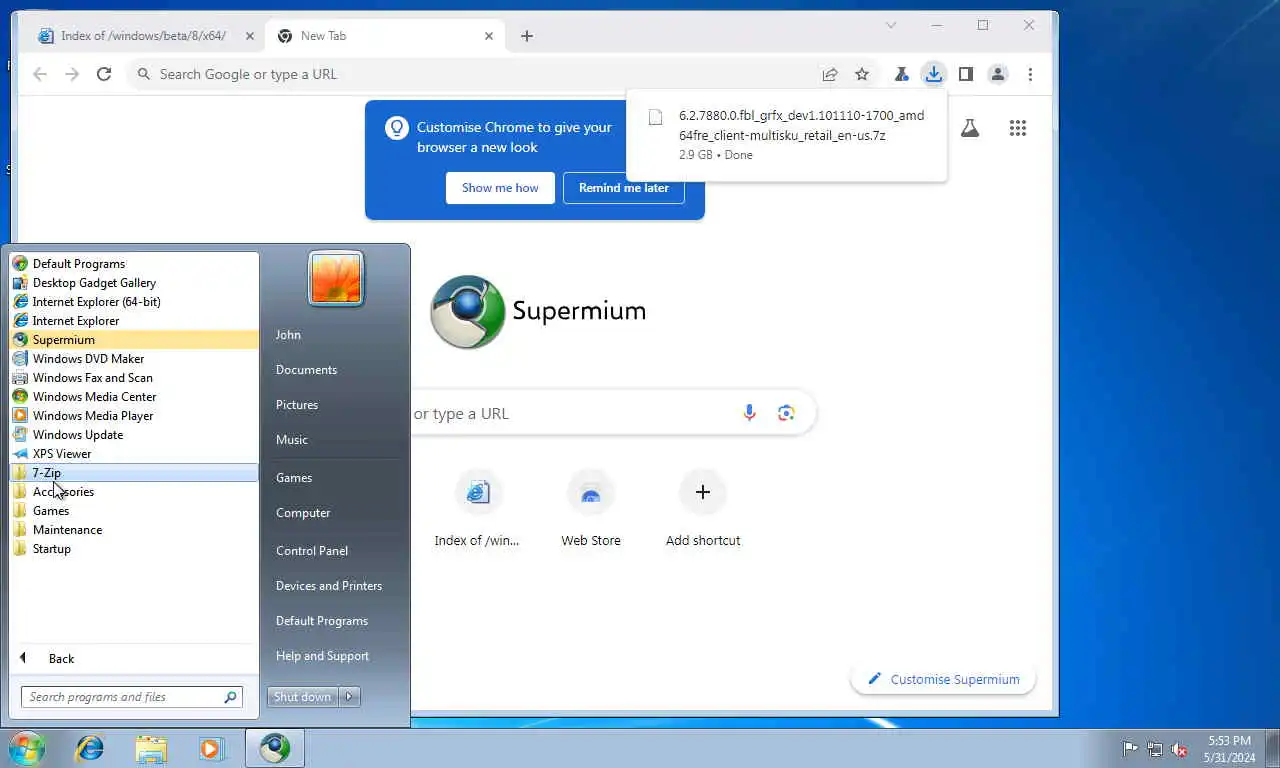Screen dimensions: 1280x768
Task: Click the taskbar clock showing 5:53 PM
Action: click(x=1229, y=748)
